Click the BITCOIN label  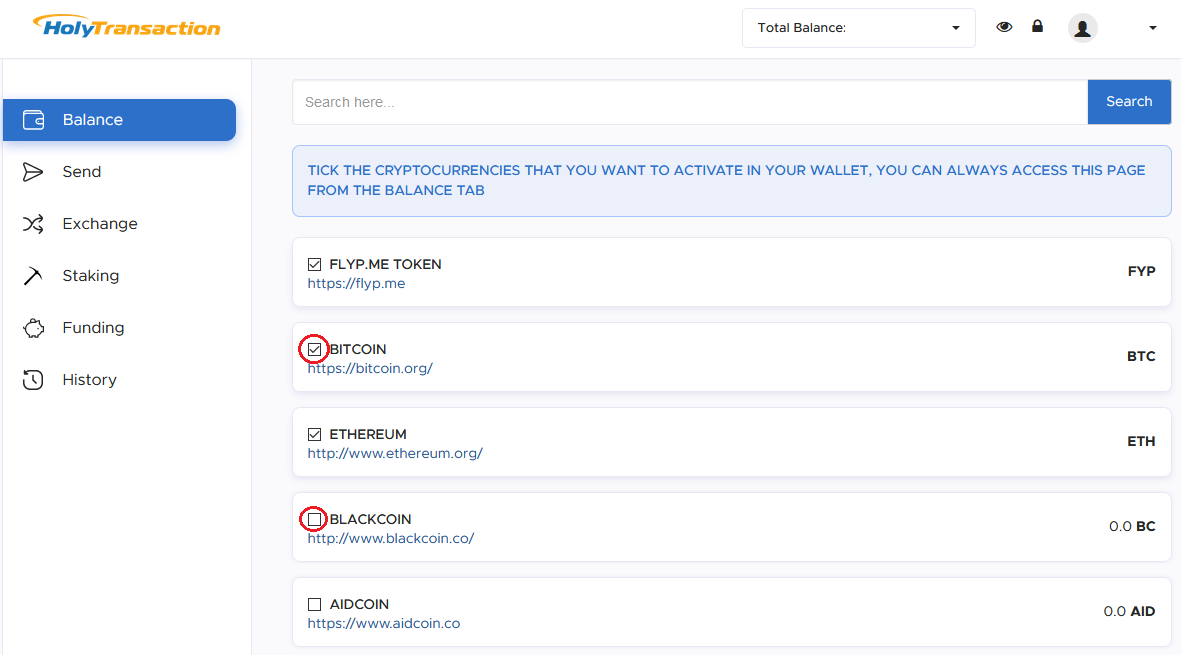pyautogui.click(x=358, y=349)
